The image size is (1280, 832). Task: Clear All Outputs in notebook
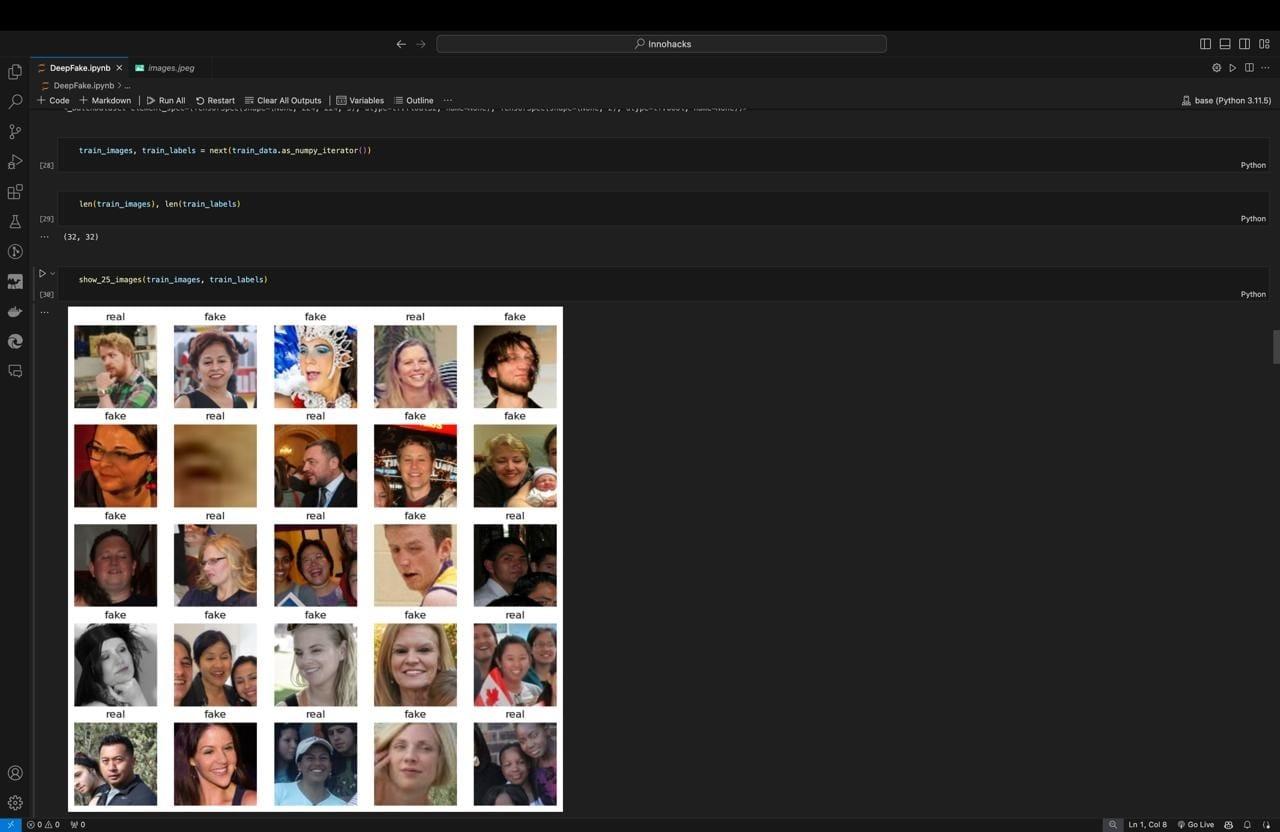tap(283, 100)
